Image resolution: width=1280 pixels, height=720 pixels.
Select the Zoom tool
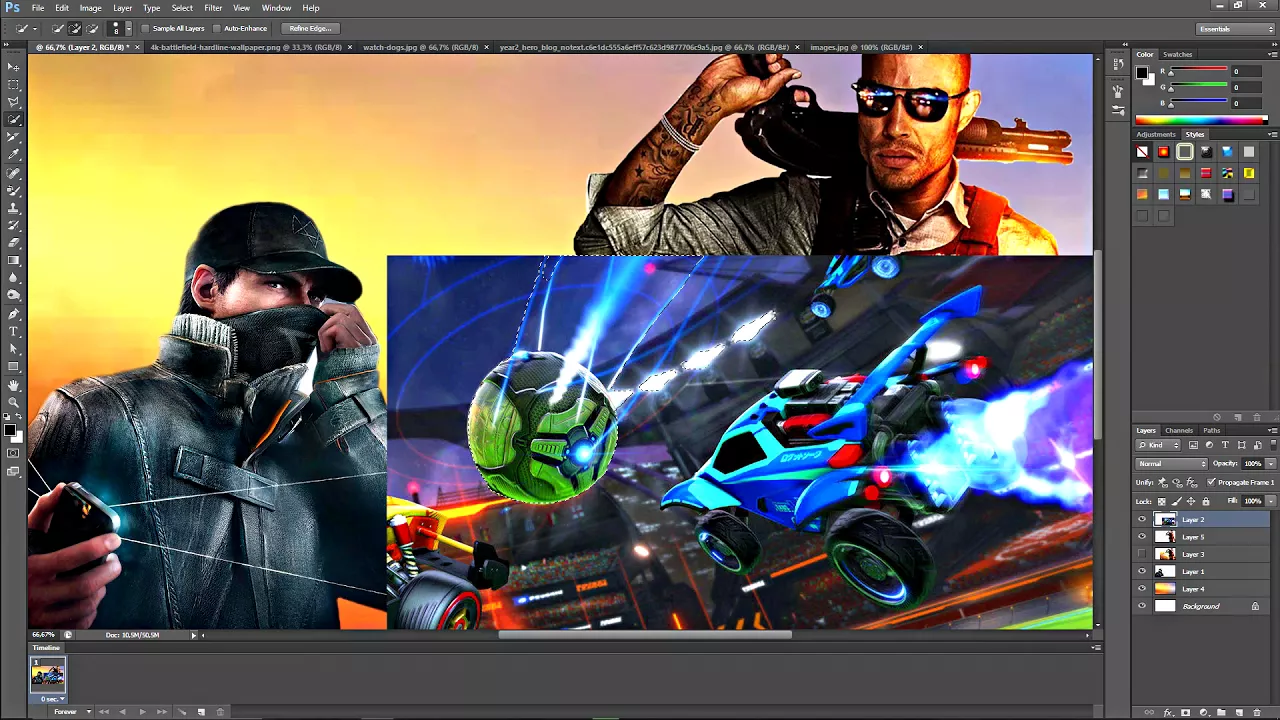(14, 402)
